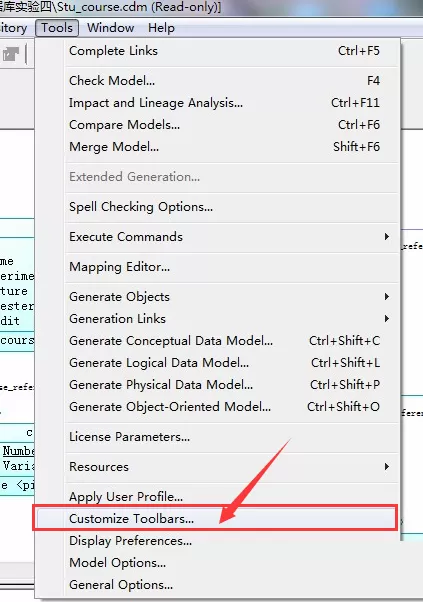Open the Window menu
This screenshot has width=423, height=602.
(111, 28)
